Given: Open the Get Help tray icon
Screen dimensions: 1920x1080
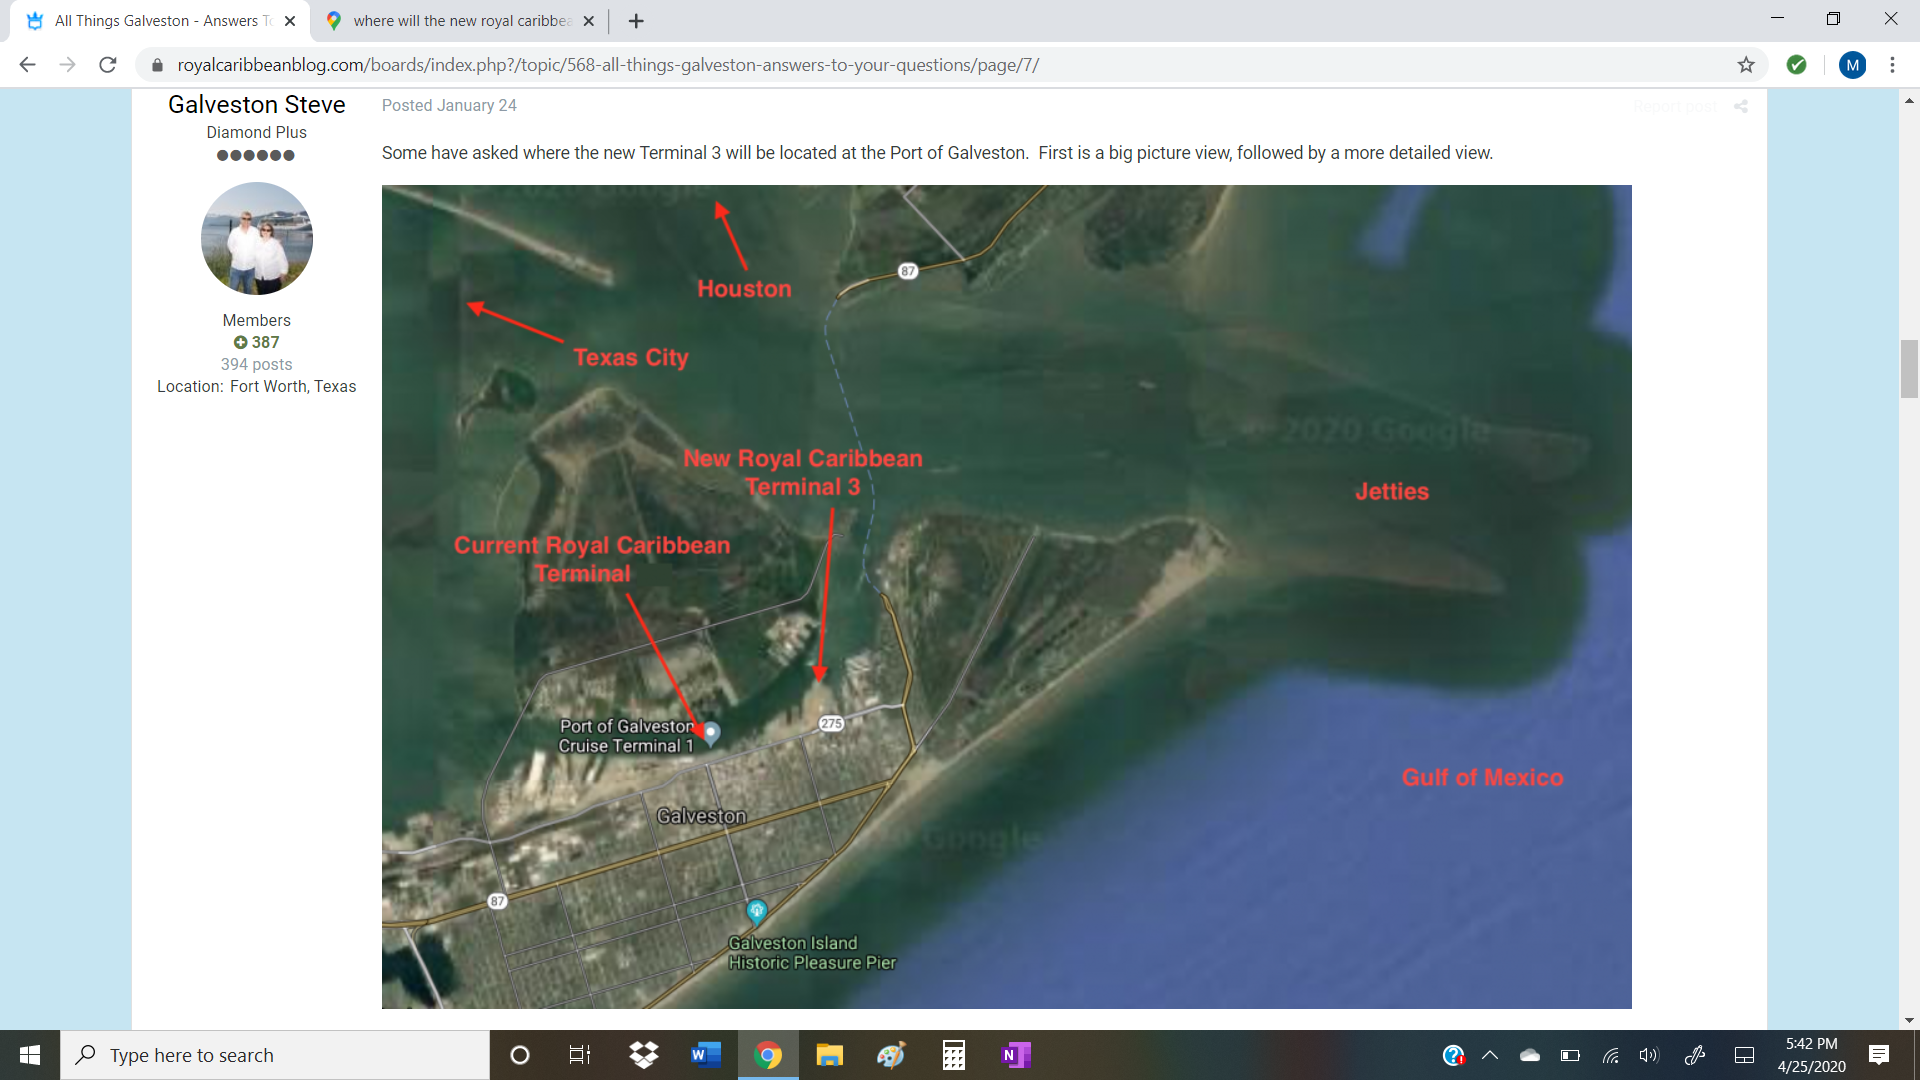Looking at the screenshot, I should tap(1453, 1055).
